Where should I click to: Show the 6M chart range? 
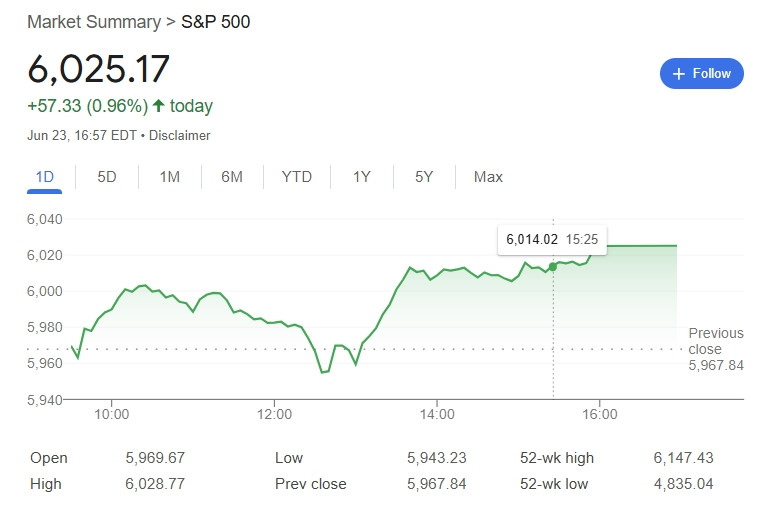[x=232, y=177]
